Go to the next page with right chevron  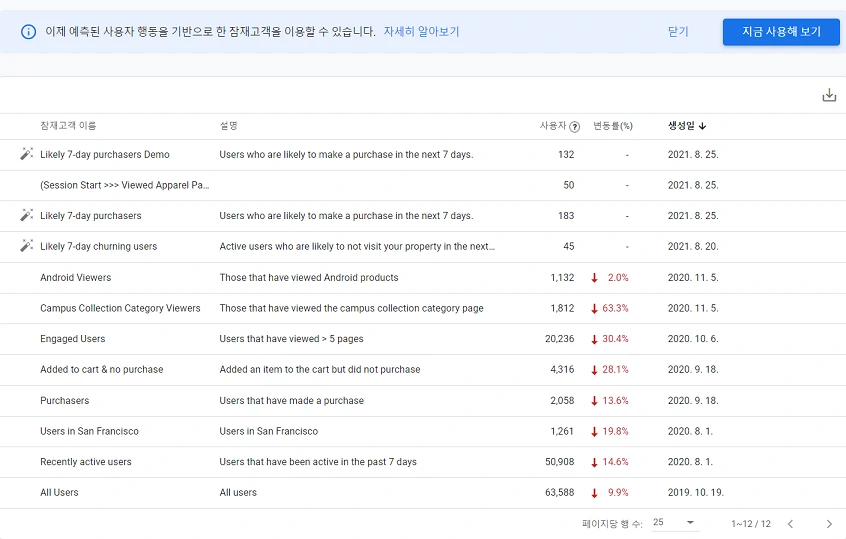[x=829, y=524]
